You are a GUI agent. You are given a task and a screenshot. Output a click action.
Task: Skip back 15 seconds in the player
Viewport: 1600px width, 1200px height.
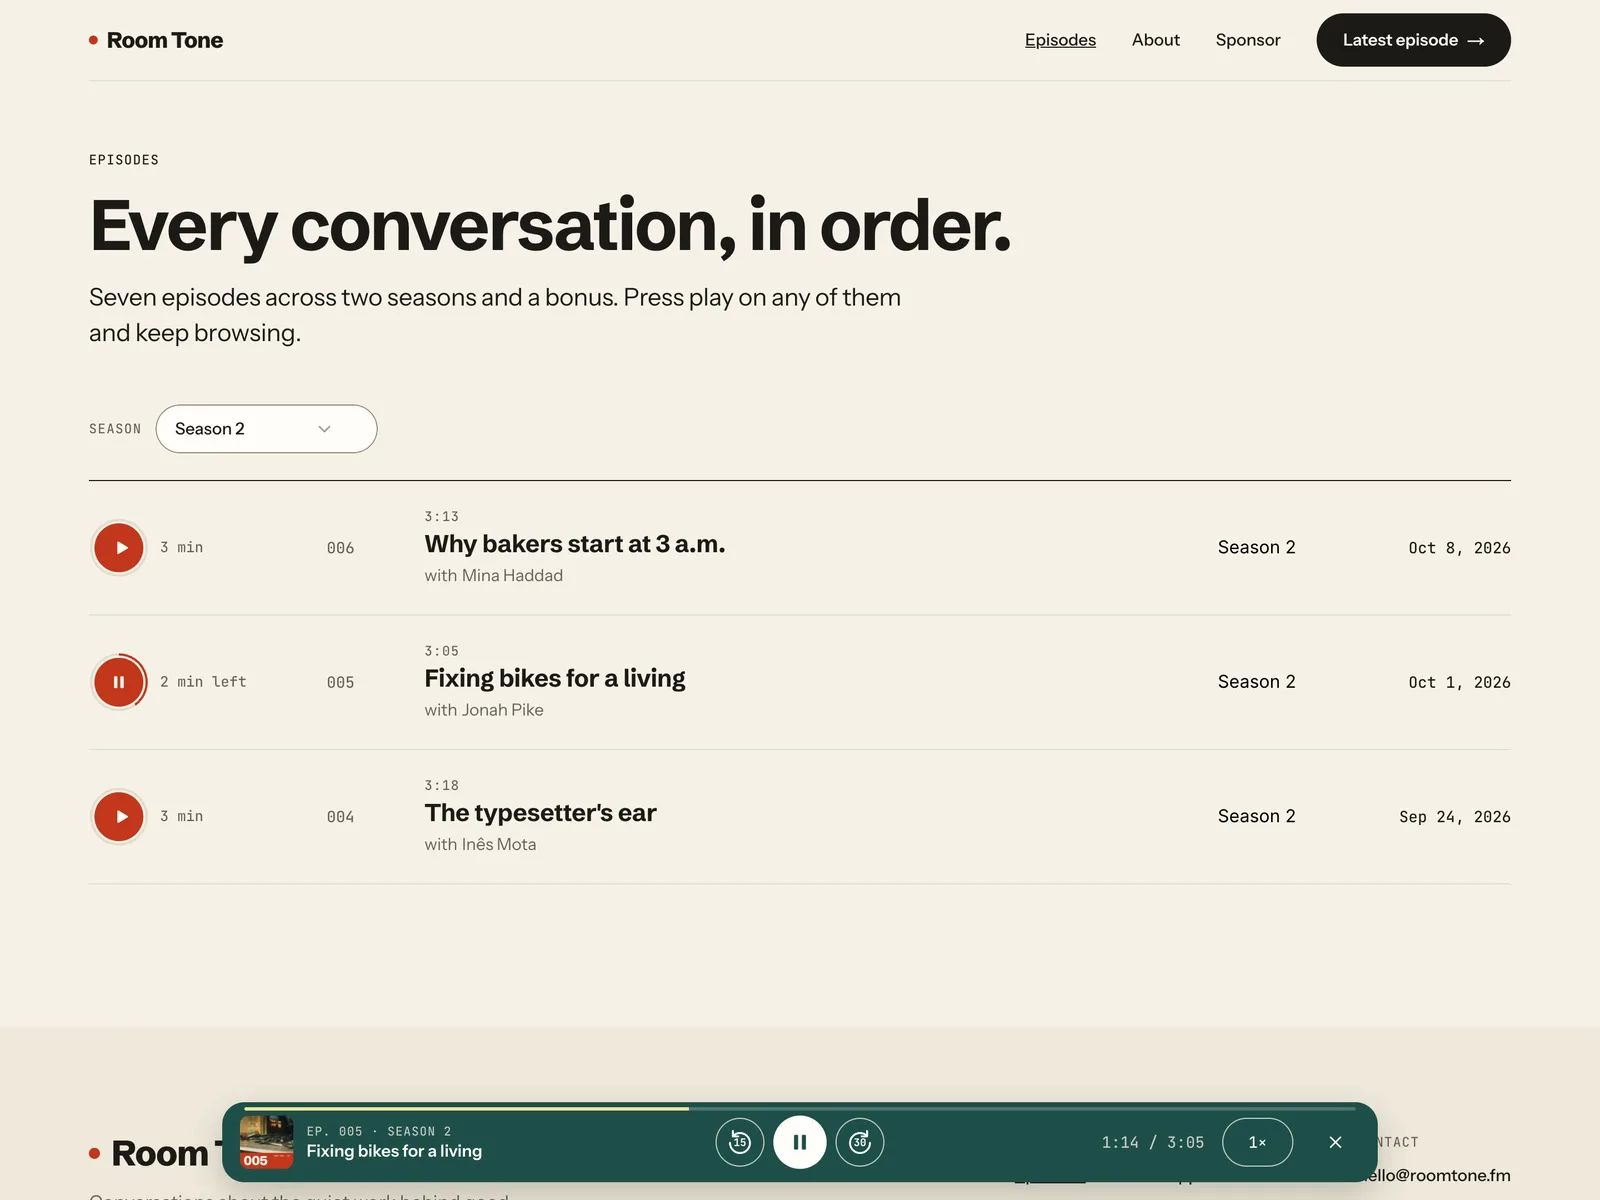pos(740,1142)
